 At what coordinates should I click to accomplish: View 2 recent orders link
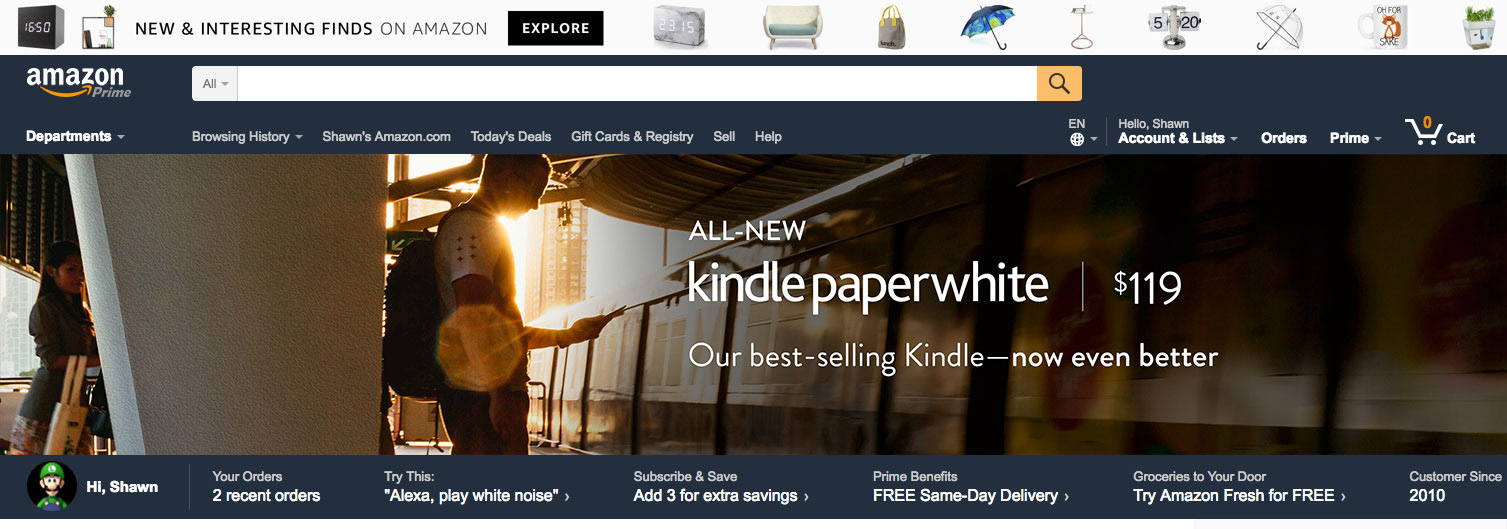[x=266, y=496]
